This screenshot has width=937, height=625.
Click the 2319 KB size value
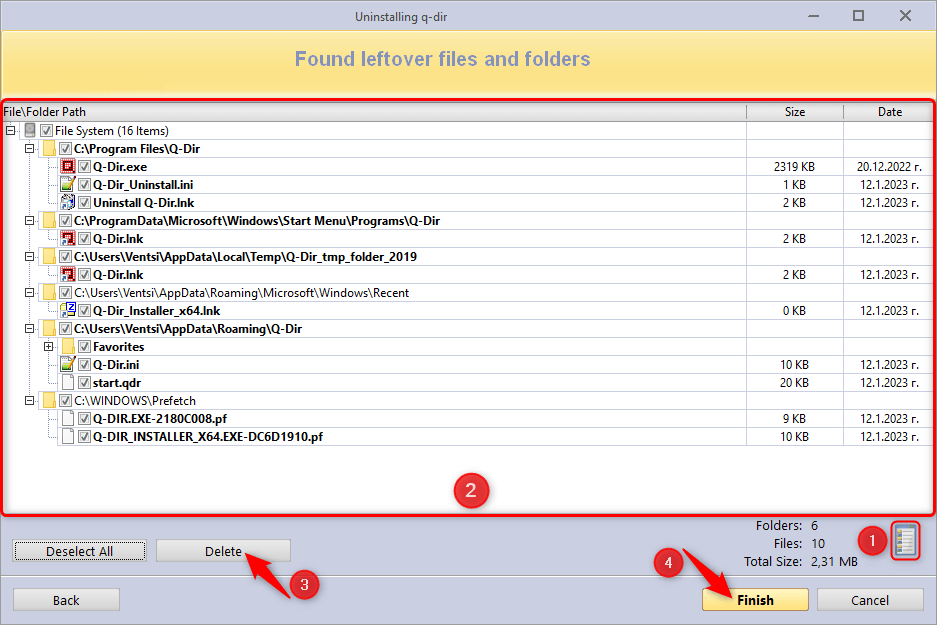(794, 167)
